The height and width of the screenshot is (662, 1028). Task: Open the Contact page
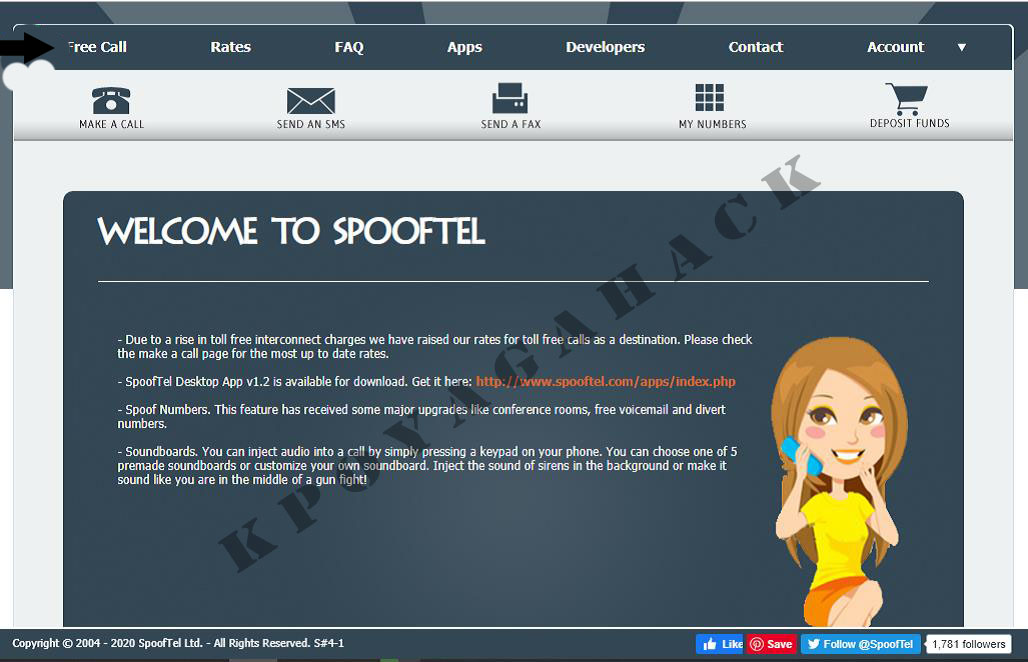pyautogui.click(x=756, y=47)
